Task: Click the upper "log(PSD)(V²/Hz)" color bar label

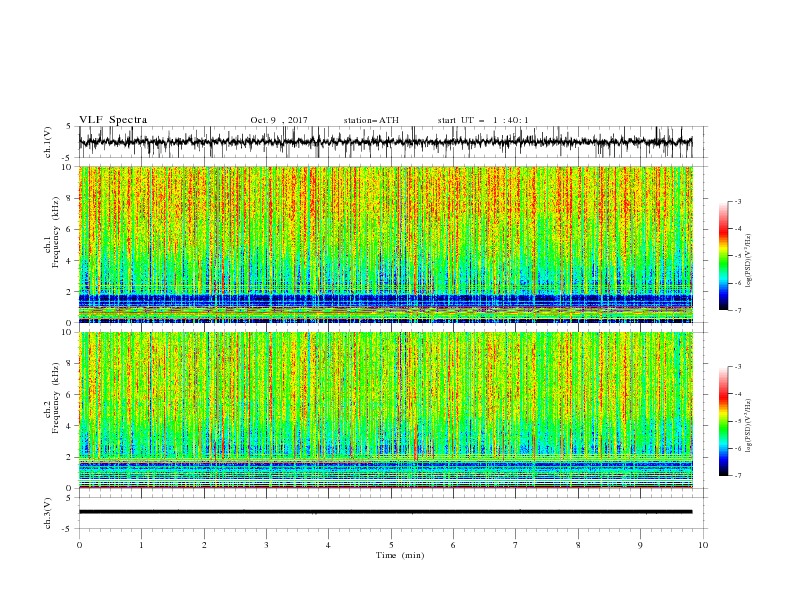Action: (748, 261)
